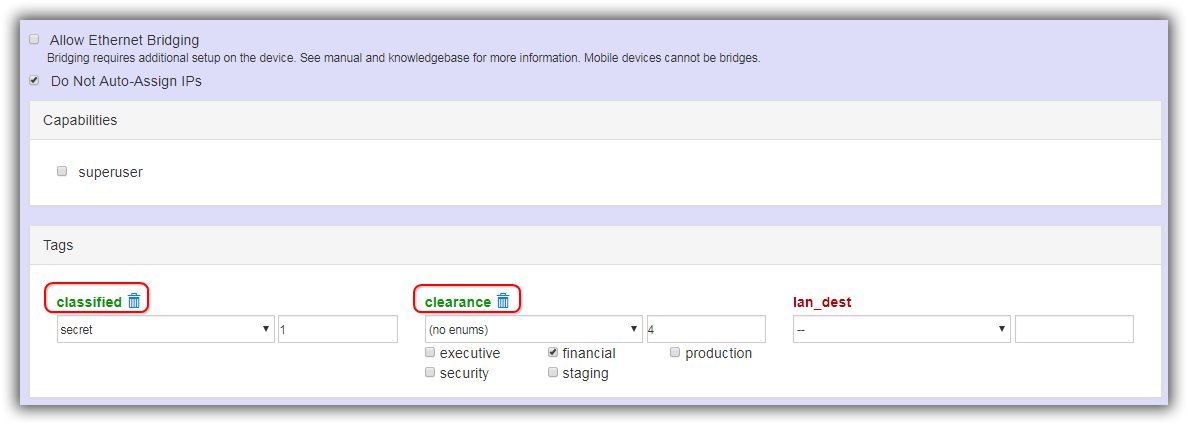This screenshot has height=425, width=1188.
Task: Enable Allow Ethernet Bridging checkbox
Action: (x=35, y=40)
